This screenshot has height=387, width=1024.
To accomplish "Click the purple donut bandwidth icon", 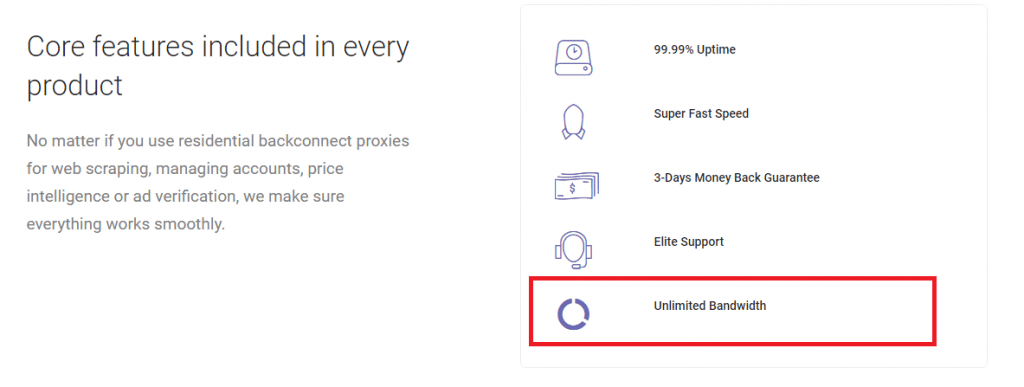I will [573, 313].
